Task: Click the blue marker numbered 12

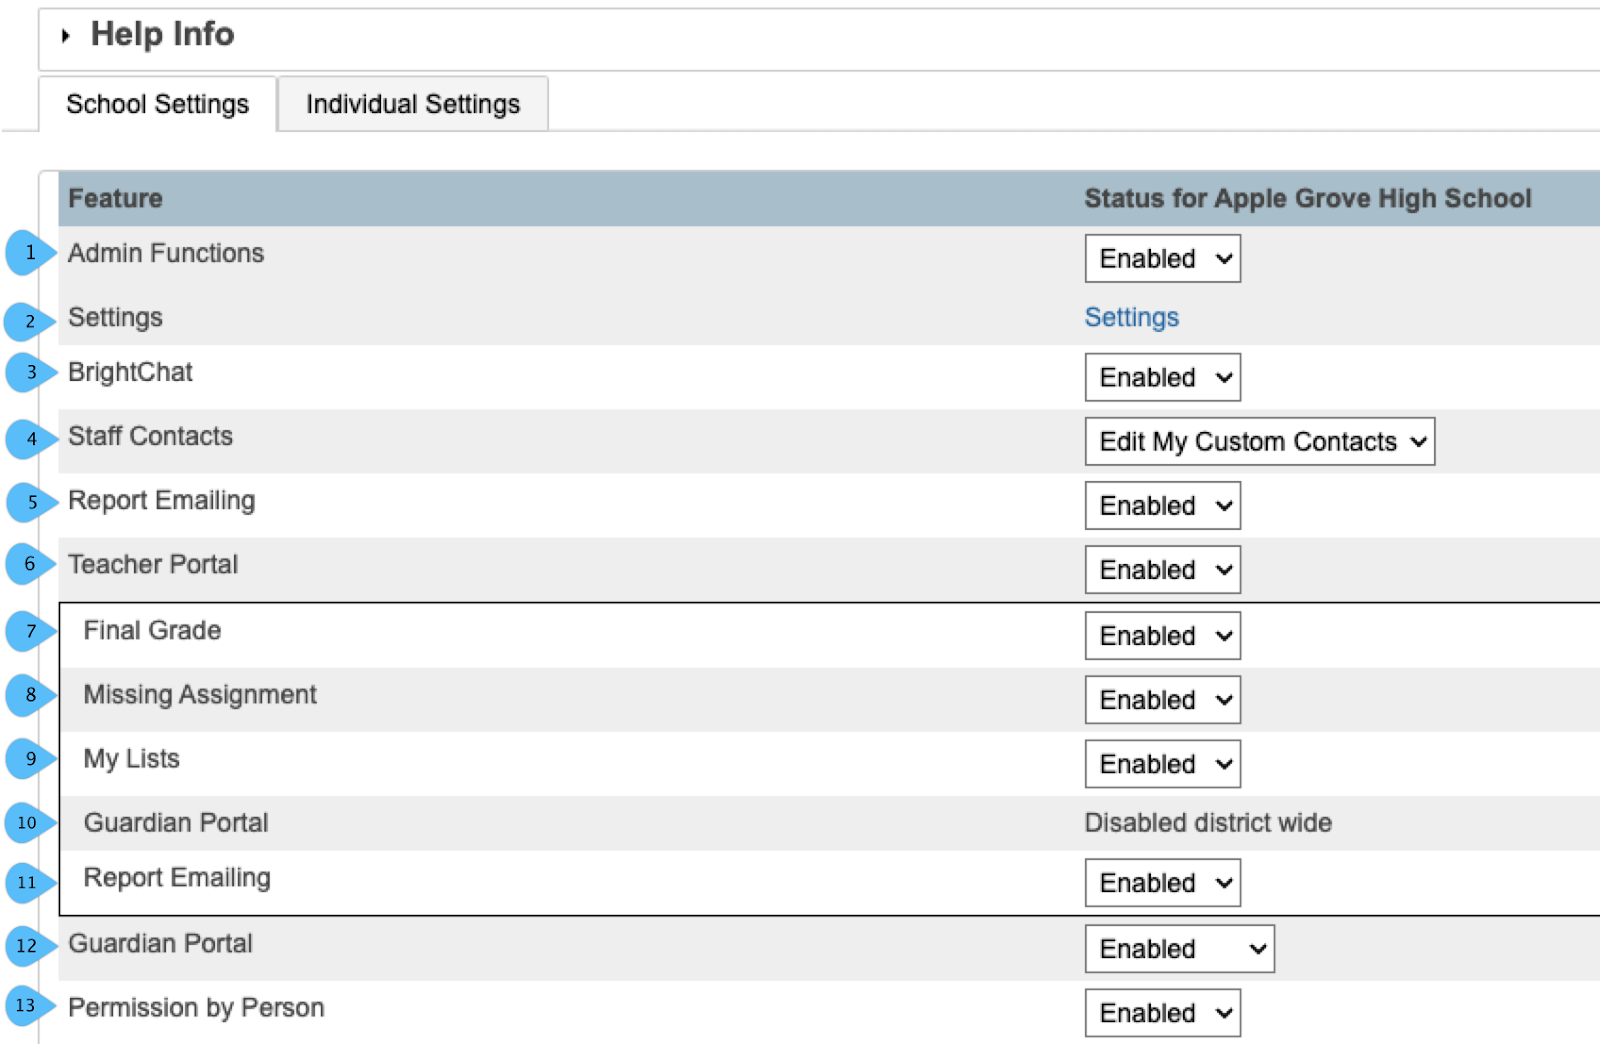Action: (27, 946)
